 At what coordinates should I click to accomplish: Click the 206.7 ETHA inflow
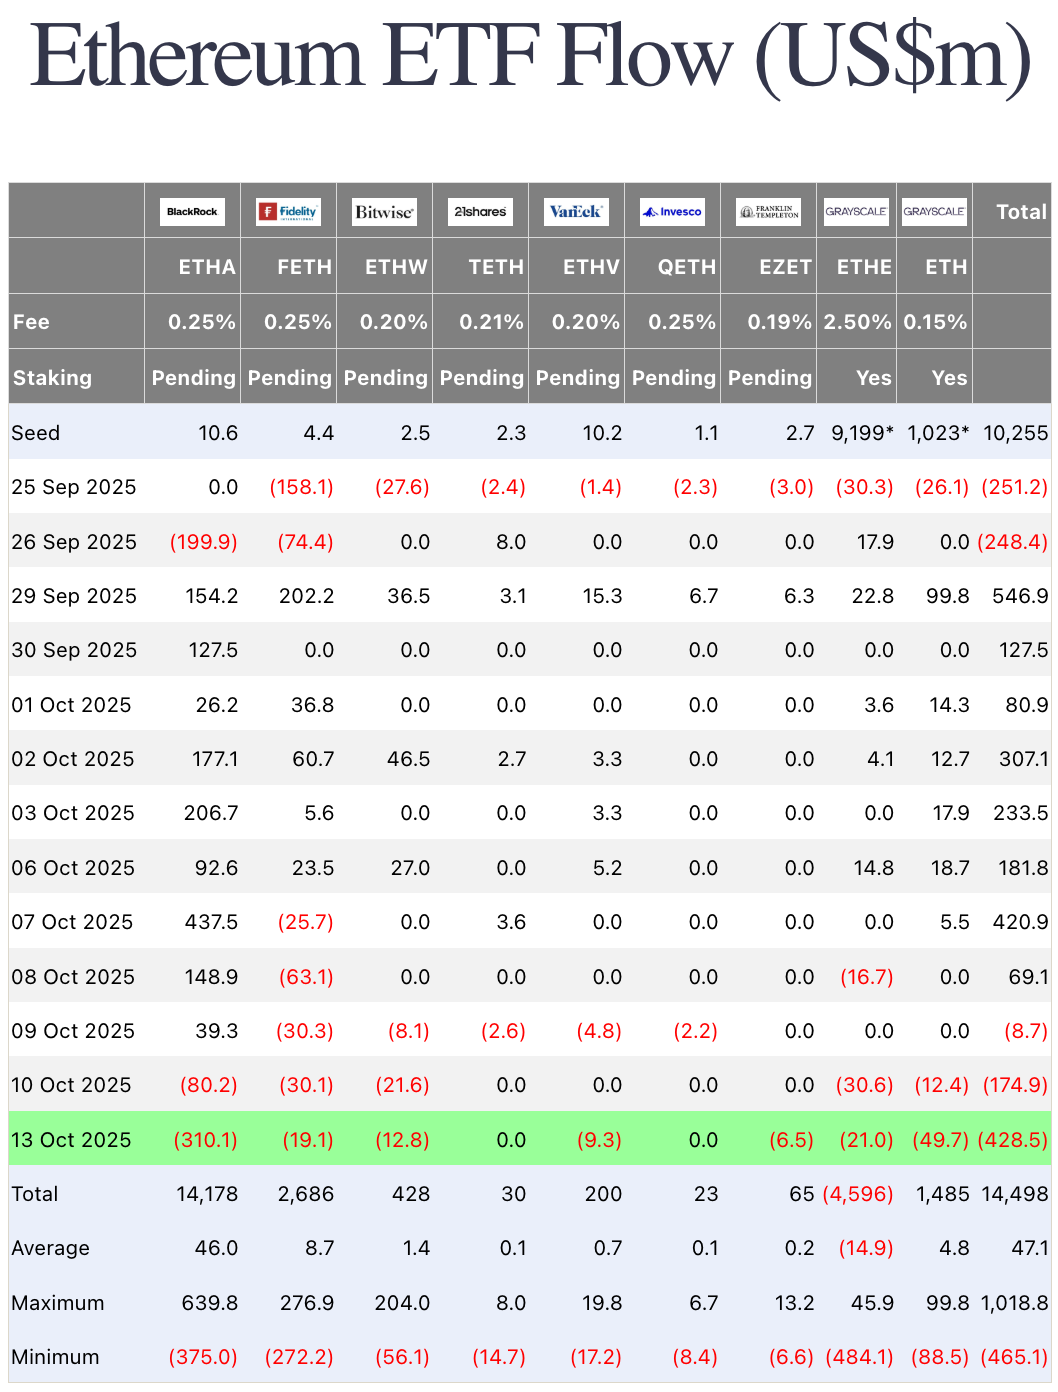click(211, 813)
